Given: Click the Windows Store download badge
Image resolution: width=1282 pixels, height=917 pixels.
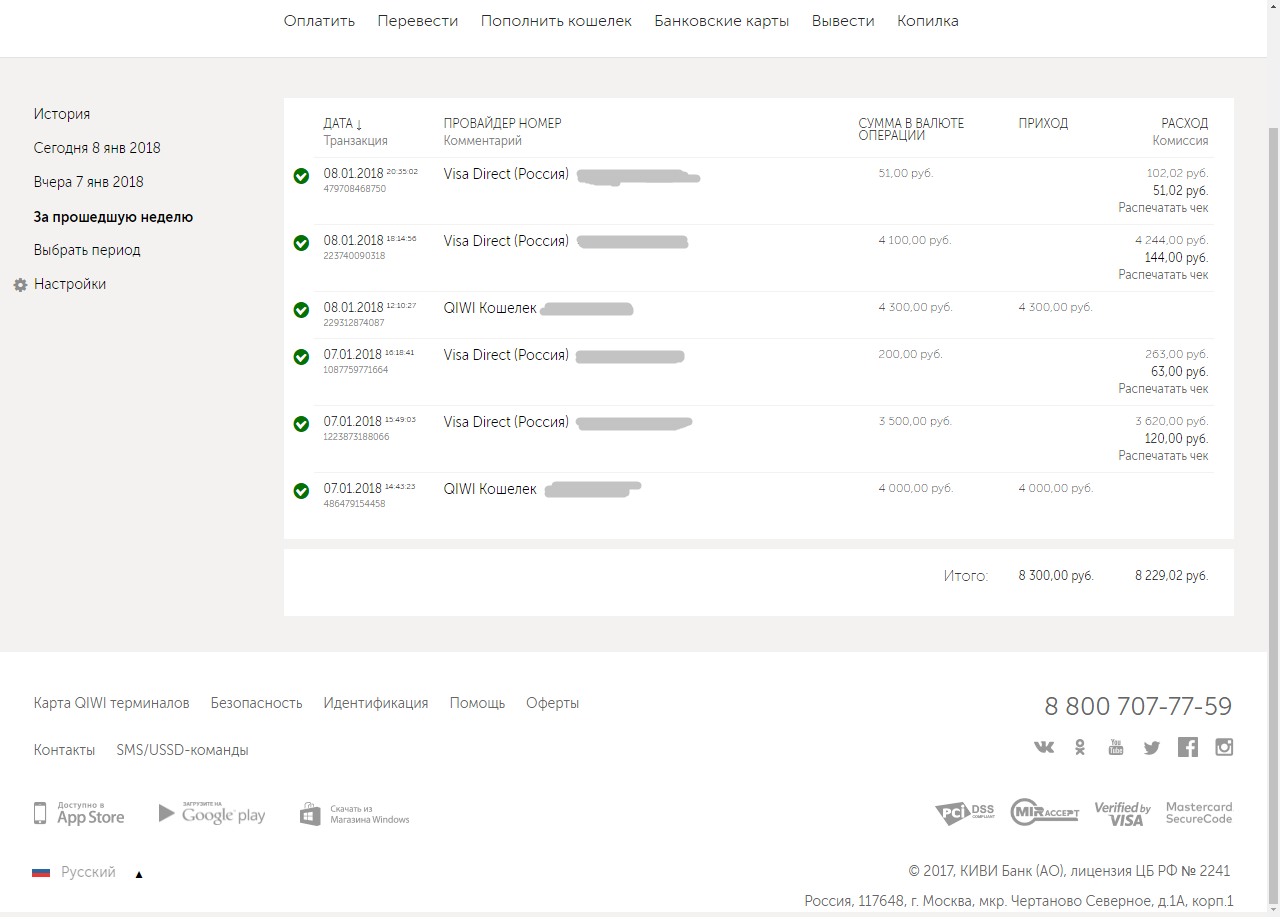Looking at the screenshot, I should point(355,814).
